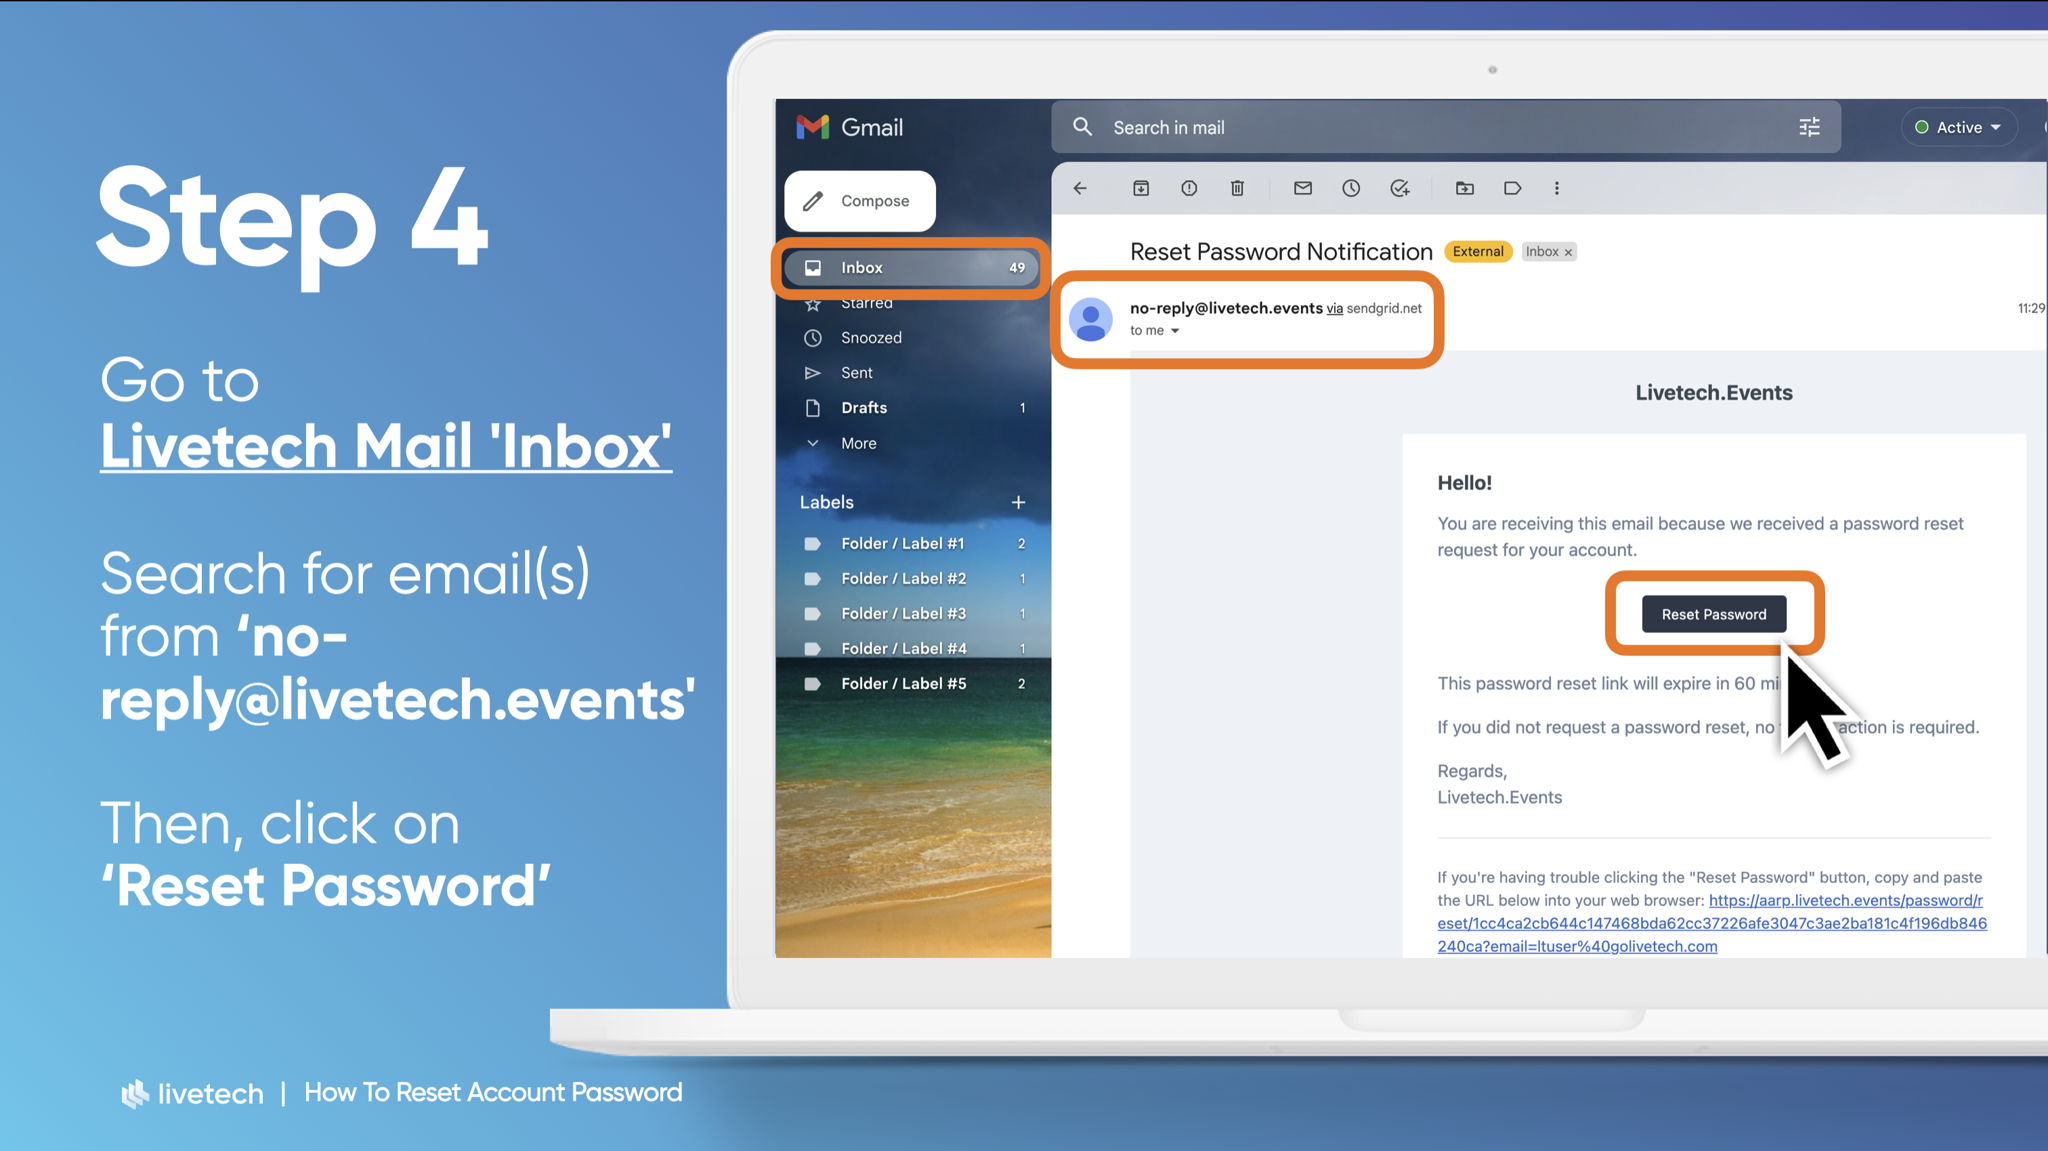Apply a label using the label icon
Screen dimensions: 2048x1151
(1513, 188)
